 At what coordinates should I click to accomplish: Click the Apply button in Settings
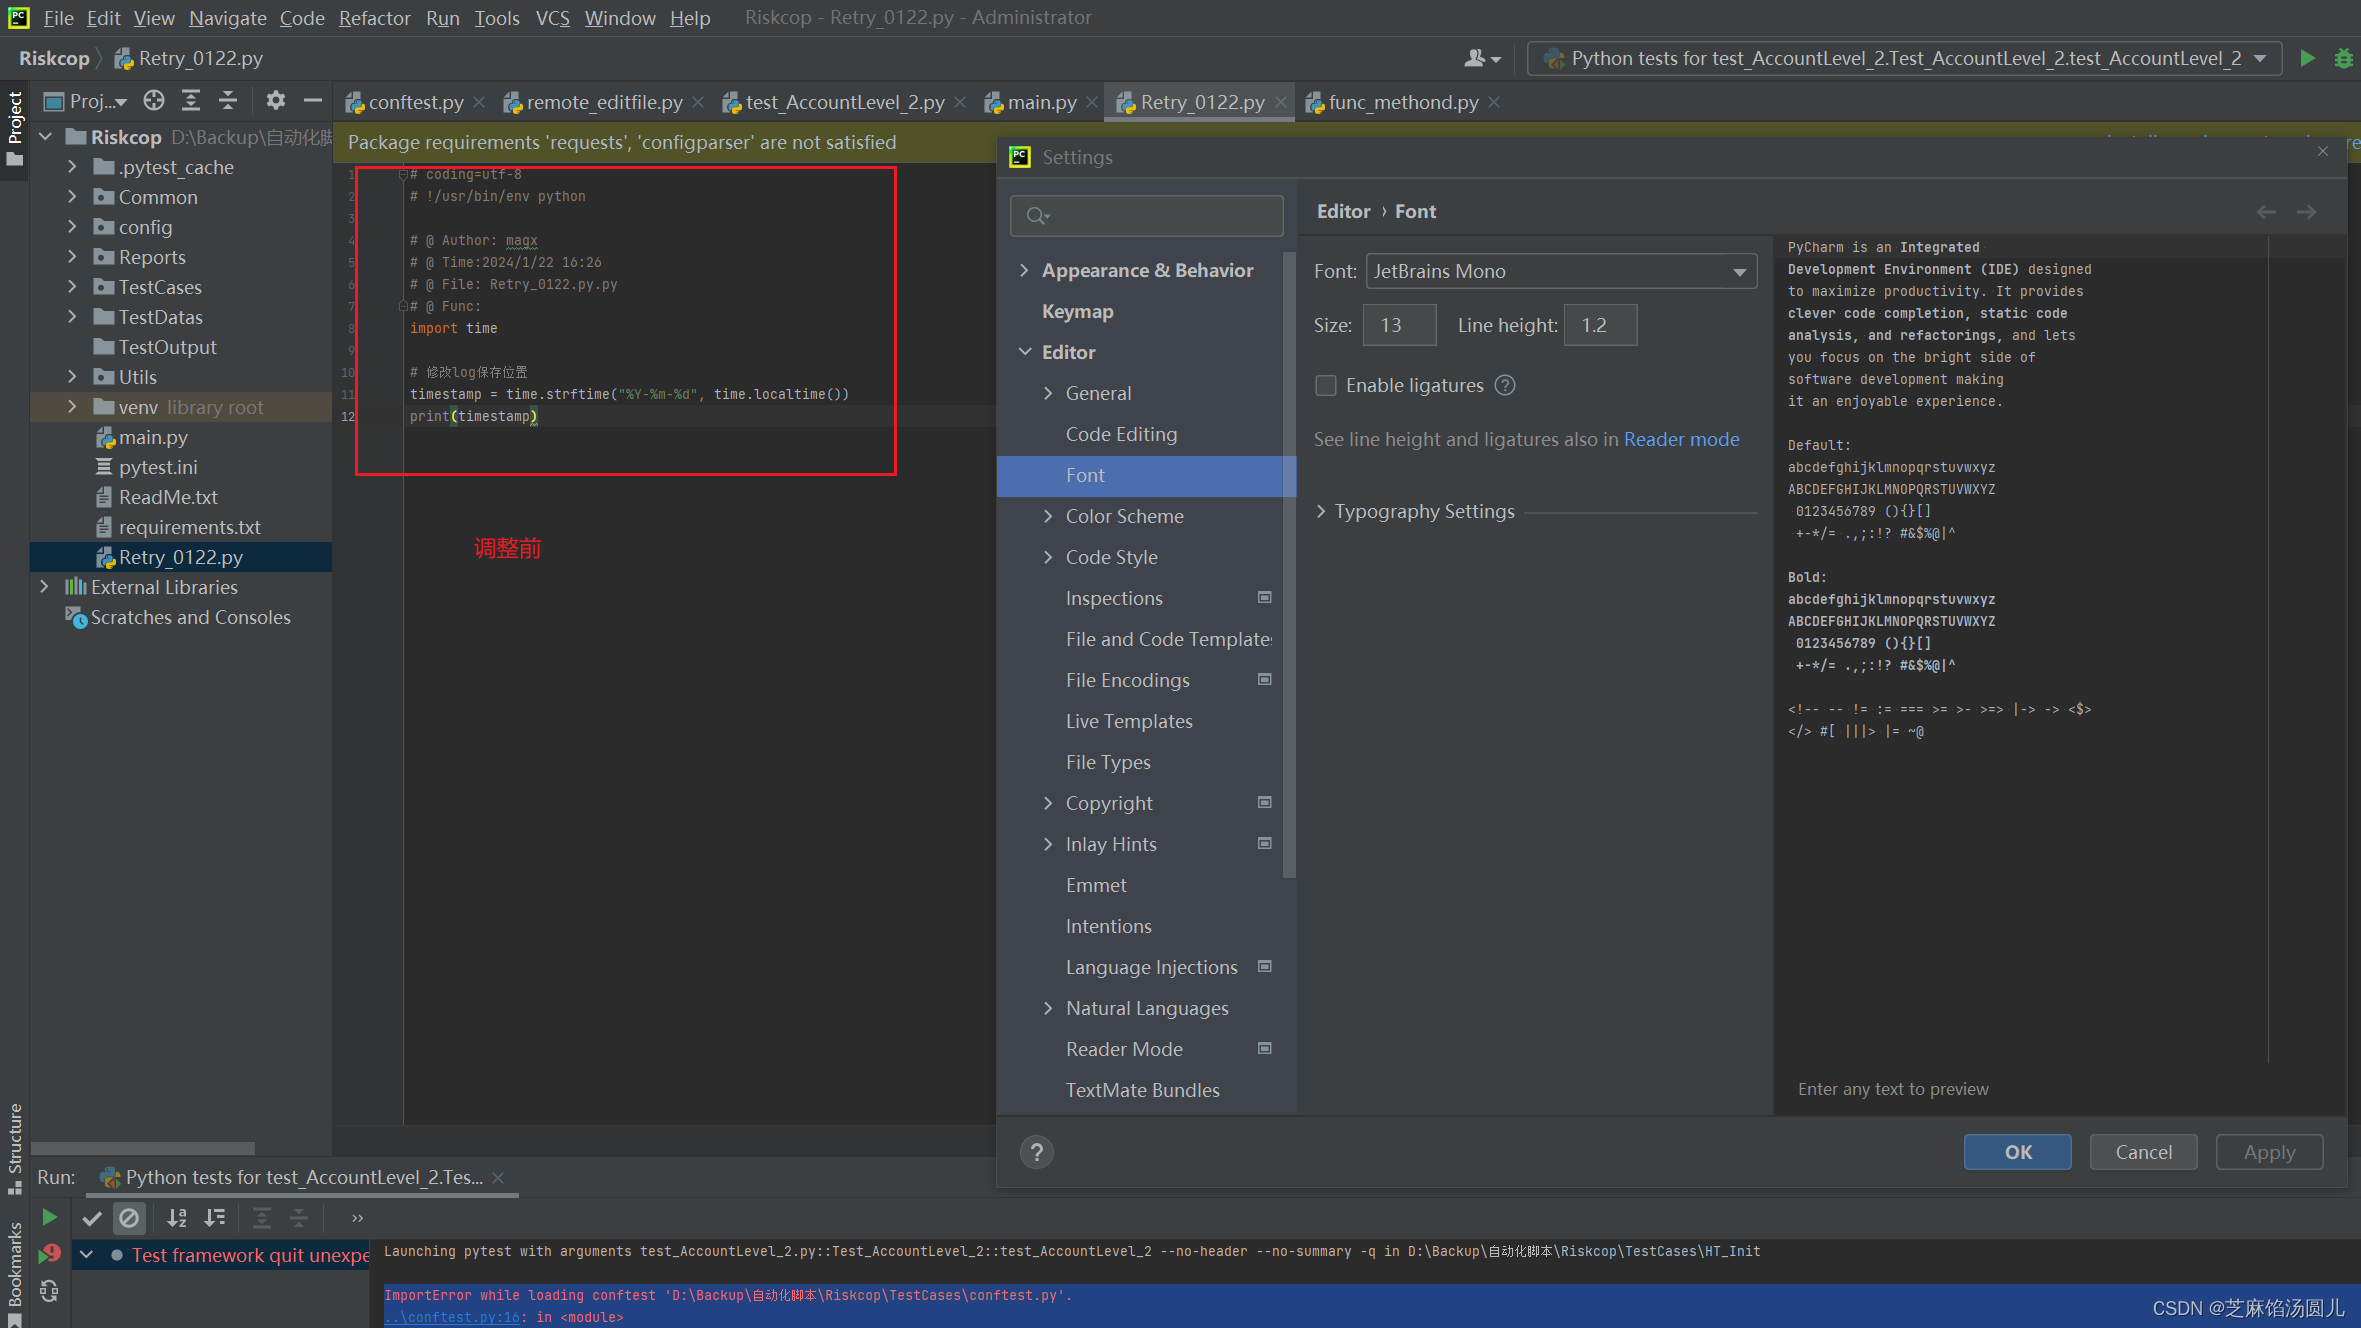(2269, 1152)
